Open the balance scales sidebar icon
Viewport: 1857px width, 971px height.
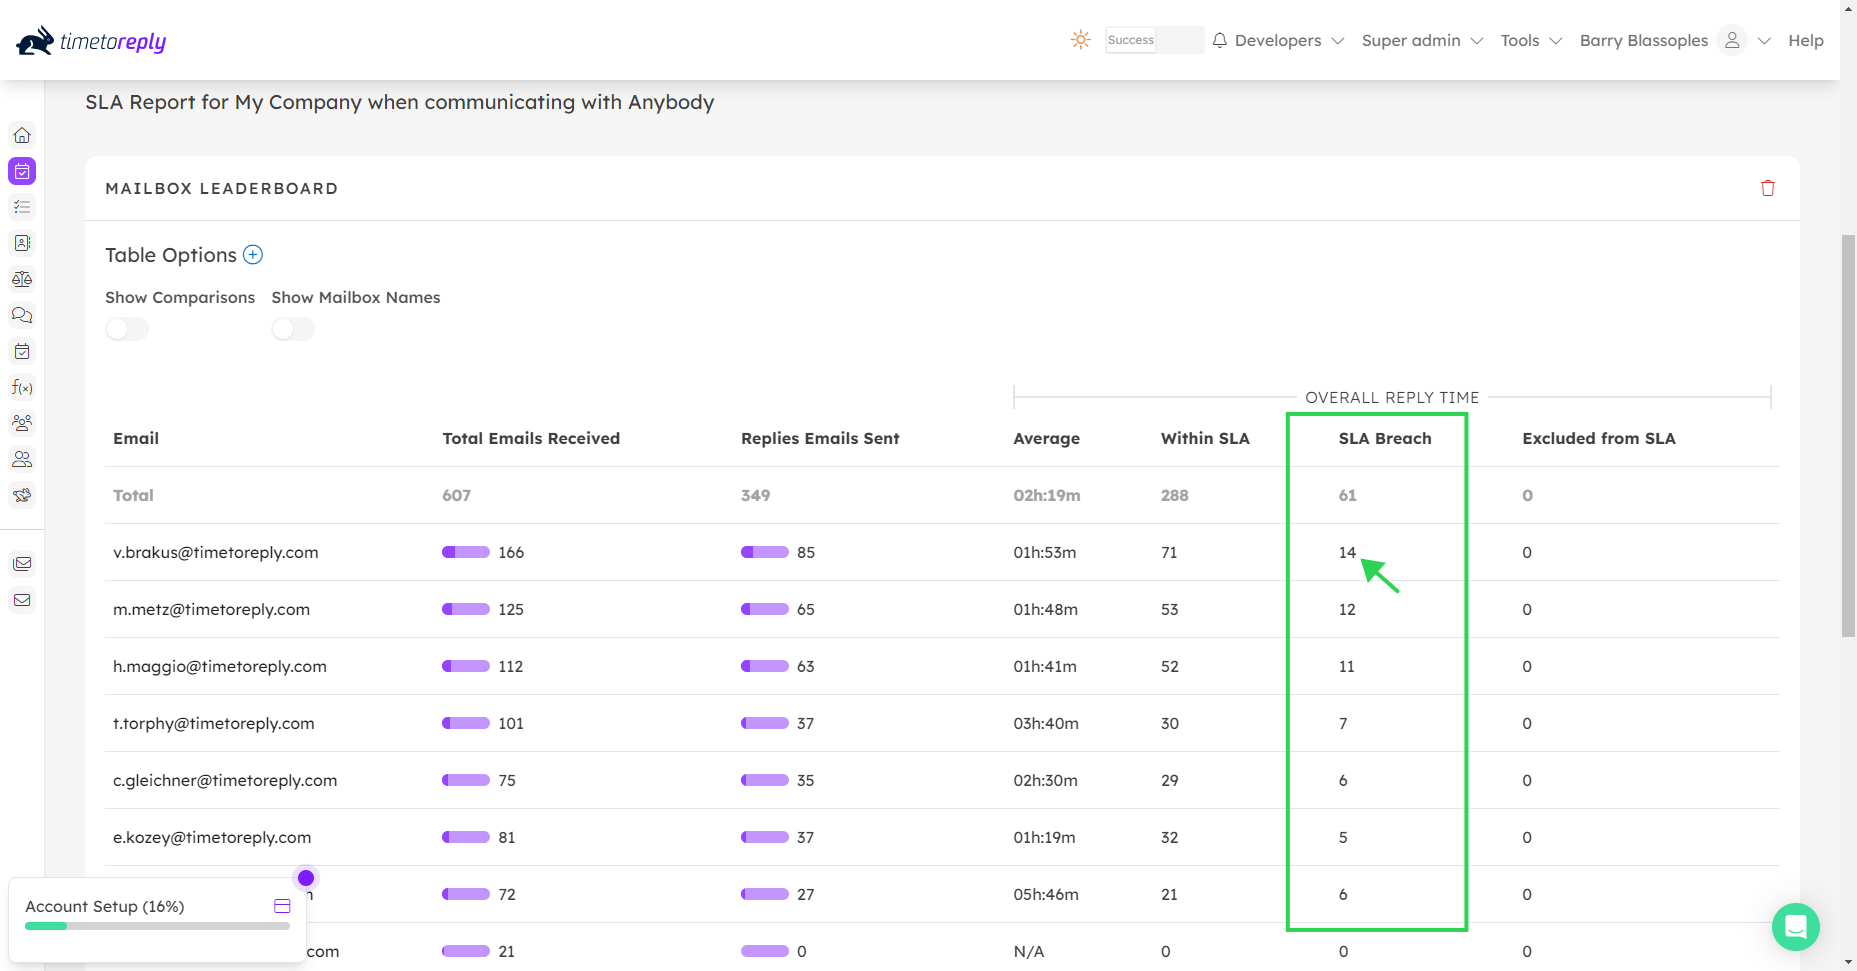click(22, 279)
